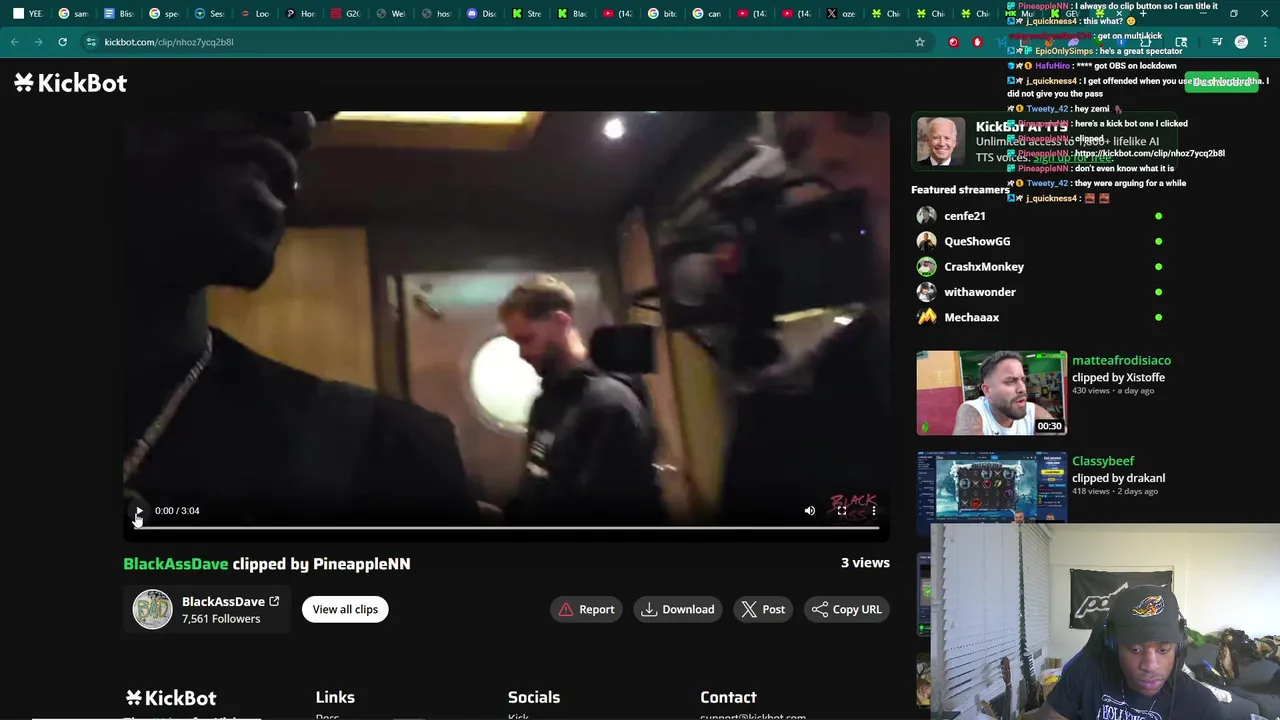The image size is (1280, 720).
Task: Bookmark this page with the star icon
Action: (x=920, y=42)
